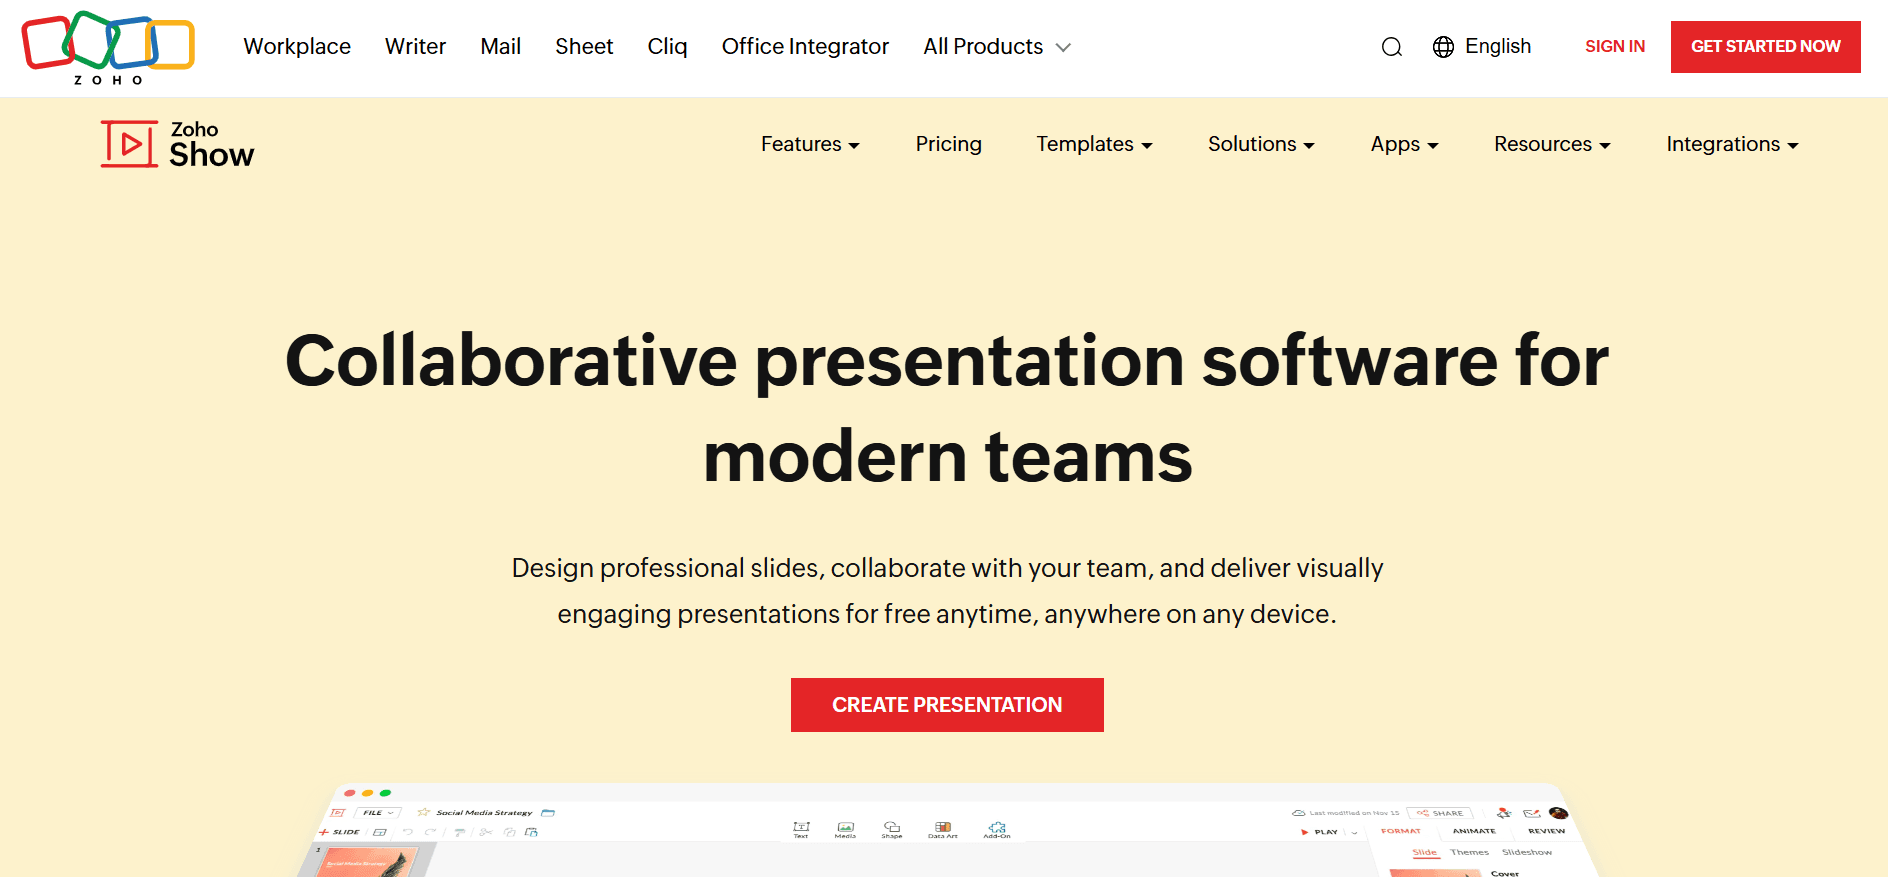1888x877 pixels.
Task: Go to Cliq in top nav
Action: tap(667, 47)
